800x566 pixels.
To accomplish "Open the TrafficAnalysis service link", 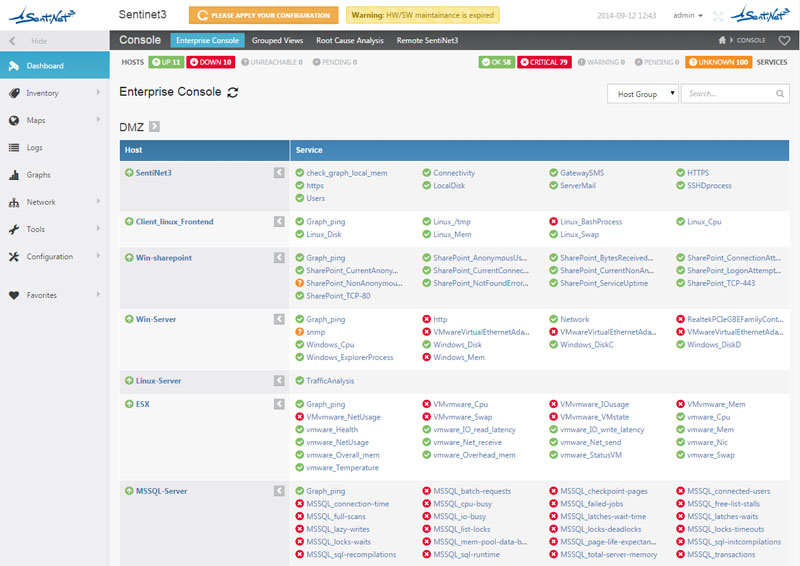I will tap(330, 381).
